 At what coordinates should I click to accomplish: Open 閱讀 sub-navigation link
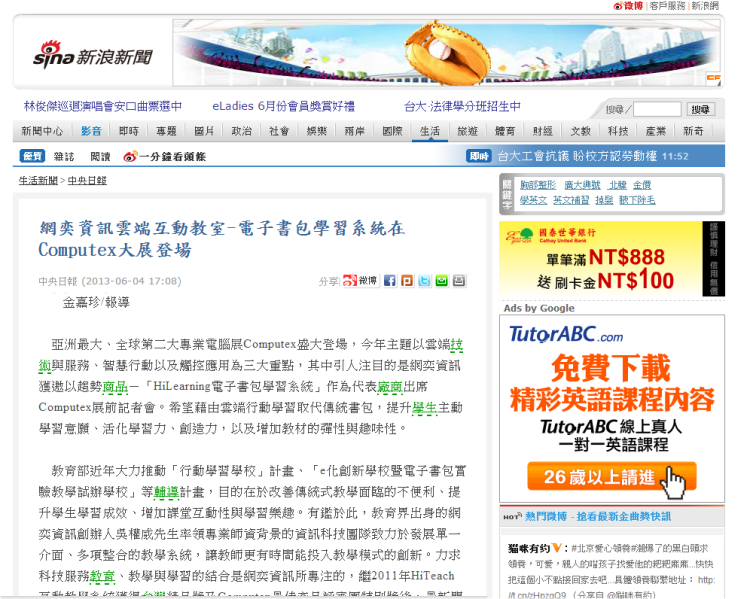pyautogui.click(x=100, y=156)
